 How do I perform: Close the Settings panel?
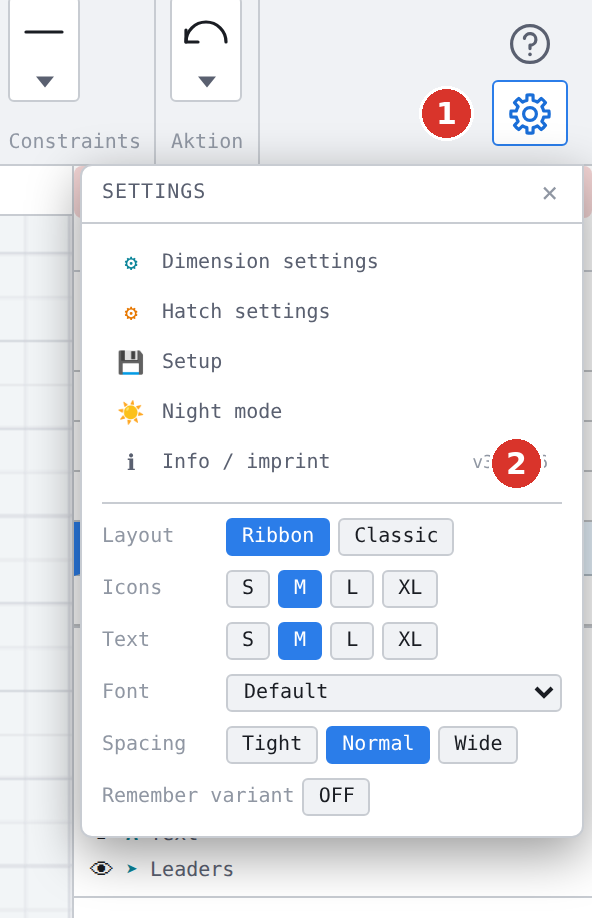point(549,193)
